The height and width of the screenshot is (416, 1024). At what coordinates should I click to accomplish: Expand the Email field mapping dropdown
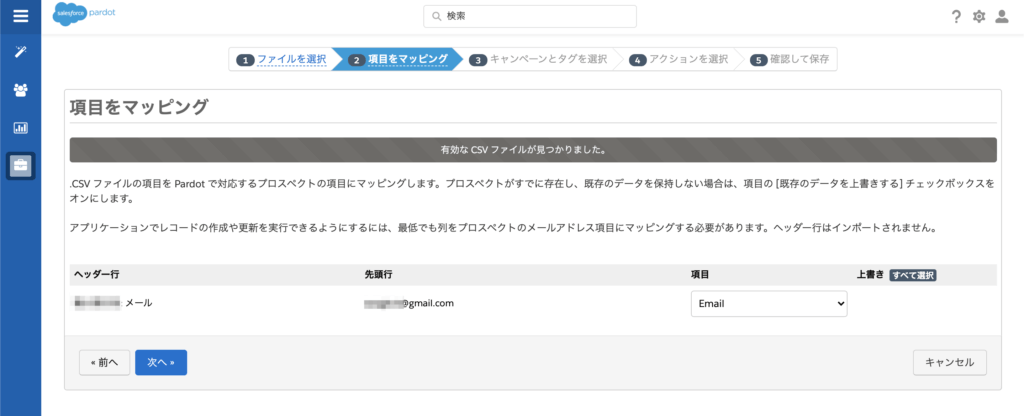click(x=768, y=303)
